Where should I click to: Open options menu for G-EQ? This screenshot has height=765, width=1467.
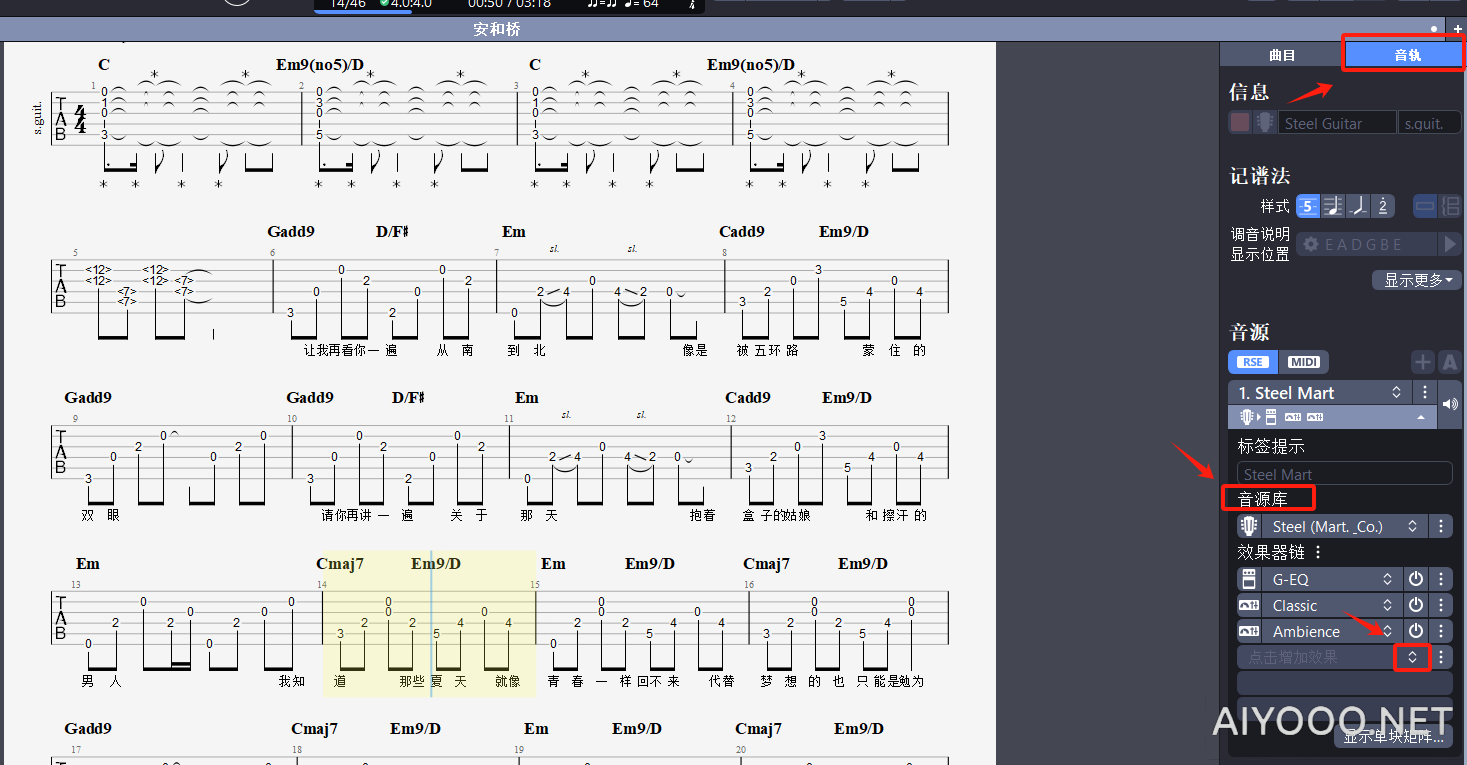coord(1441,579)
